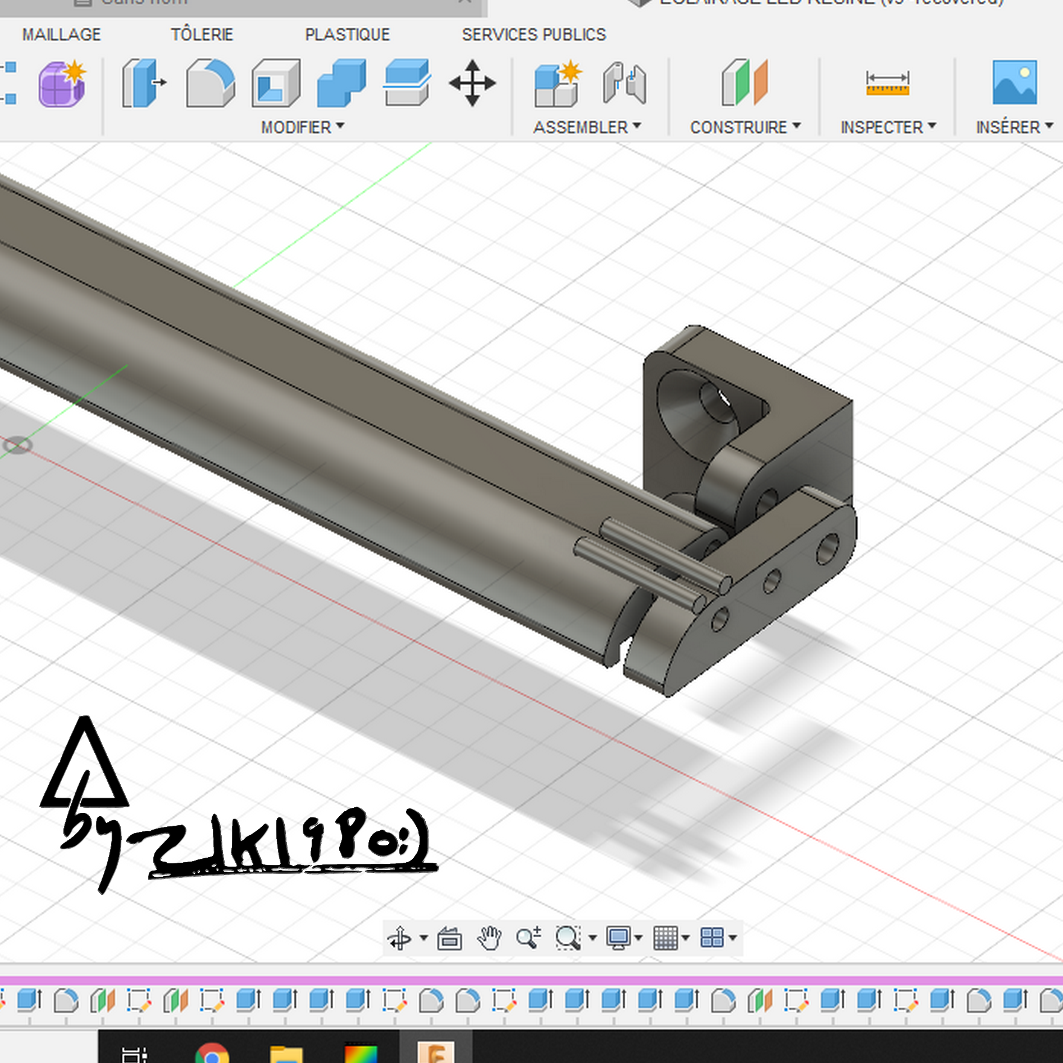The width and height of the screenshot is (1063, 1063).
Task: Expand the CONSTRUIRE dropdown menu
Action: 746,127
